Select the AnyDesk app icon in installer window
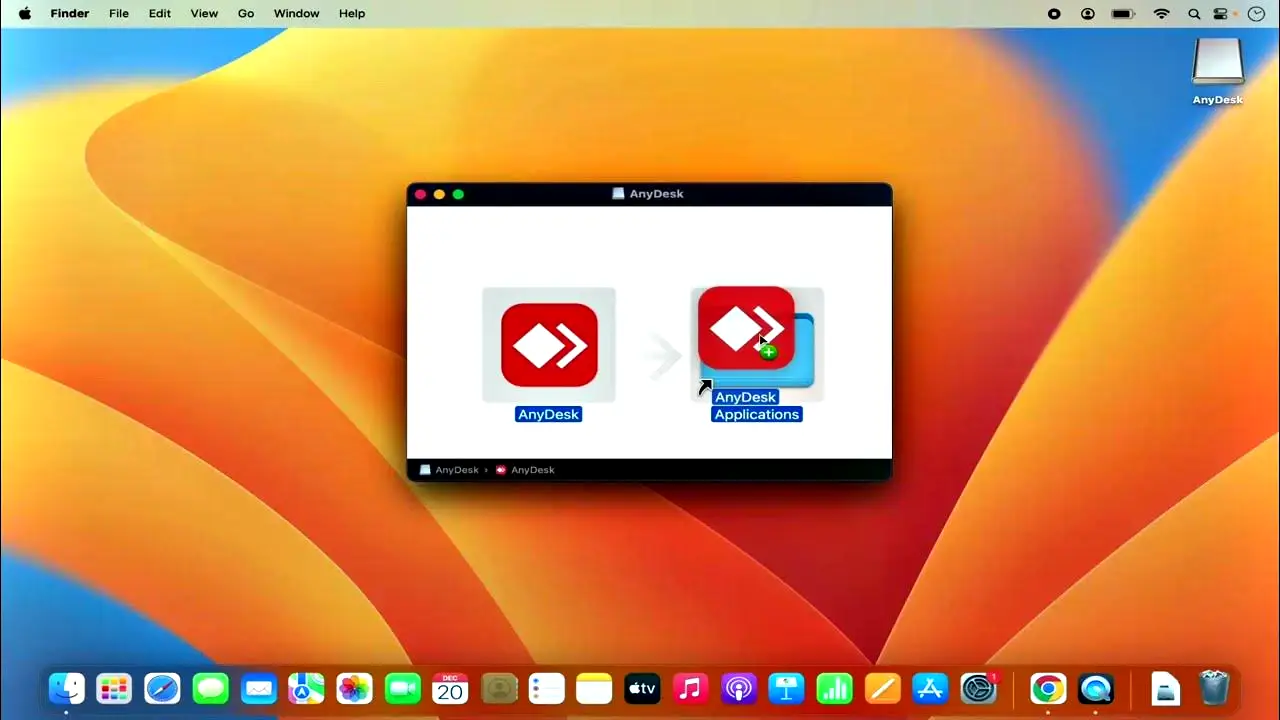The image size is (1280, 720). [x=549, y=345]
